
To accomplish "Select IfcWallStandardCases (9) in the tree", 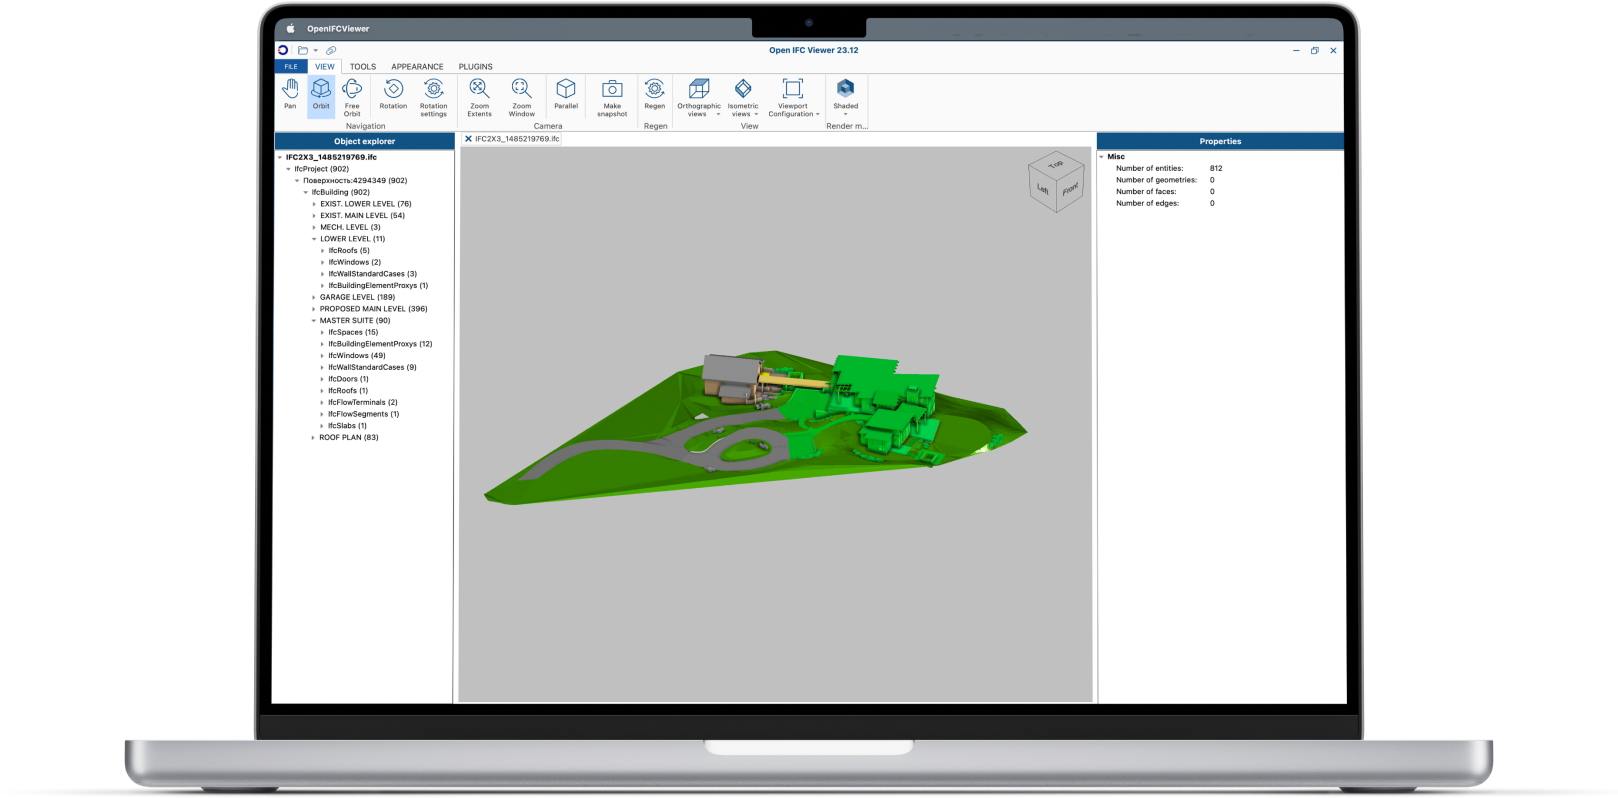I will click(373, 367).
